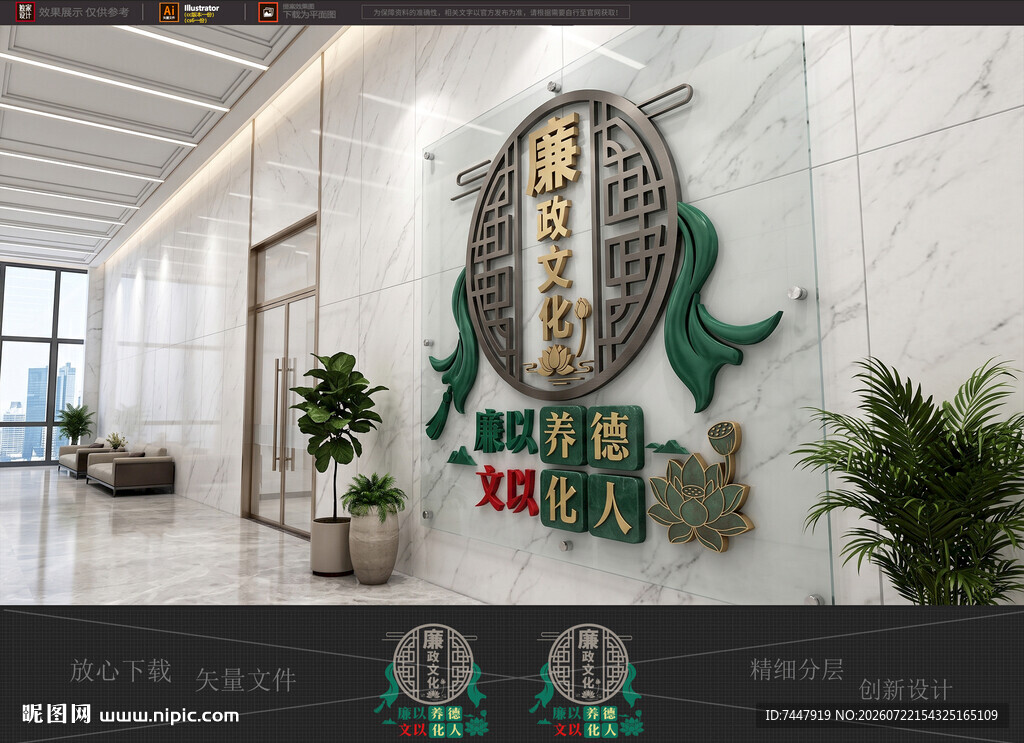Click the Illustrator version text
The width and height of the screenshot is (1024, 743).
pos(201,13)
